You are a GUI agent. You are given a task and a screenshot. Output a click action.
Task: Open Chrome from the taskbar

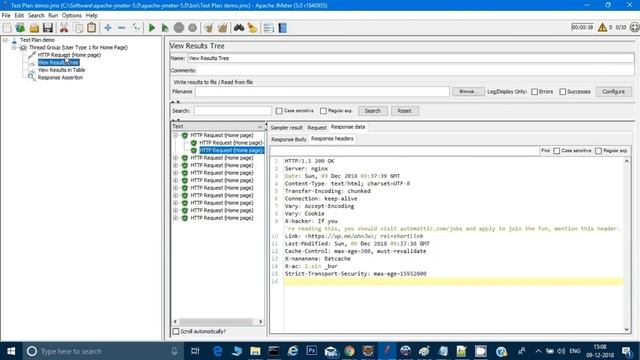click(349, 351)
